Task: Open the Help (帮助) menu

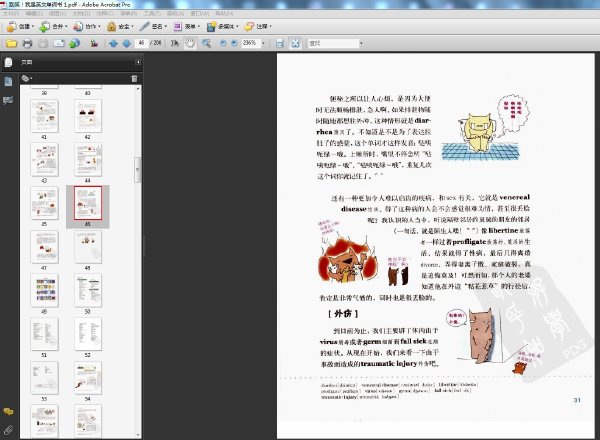Action: click(x=223, y=13)
